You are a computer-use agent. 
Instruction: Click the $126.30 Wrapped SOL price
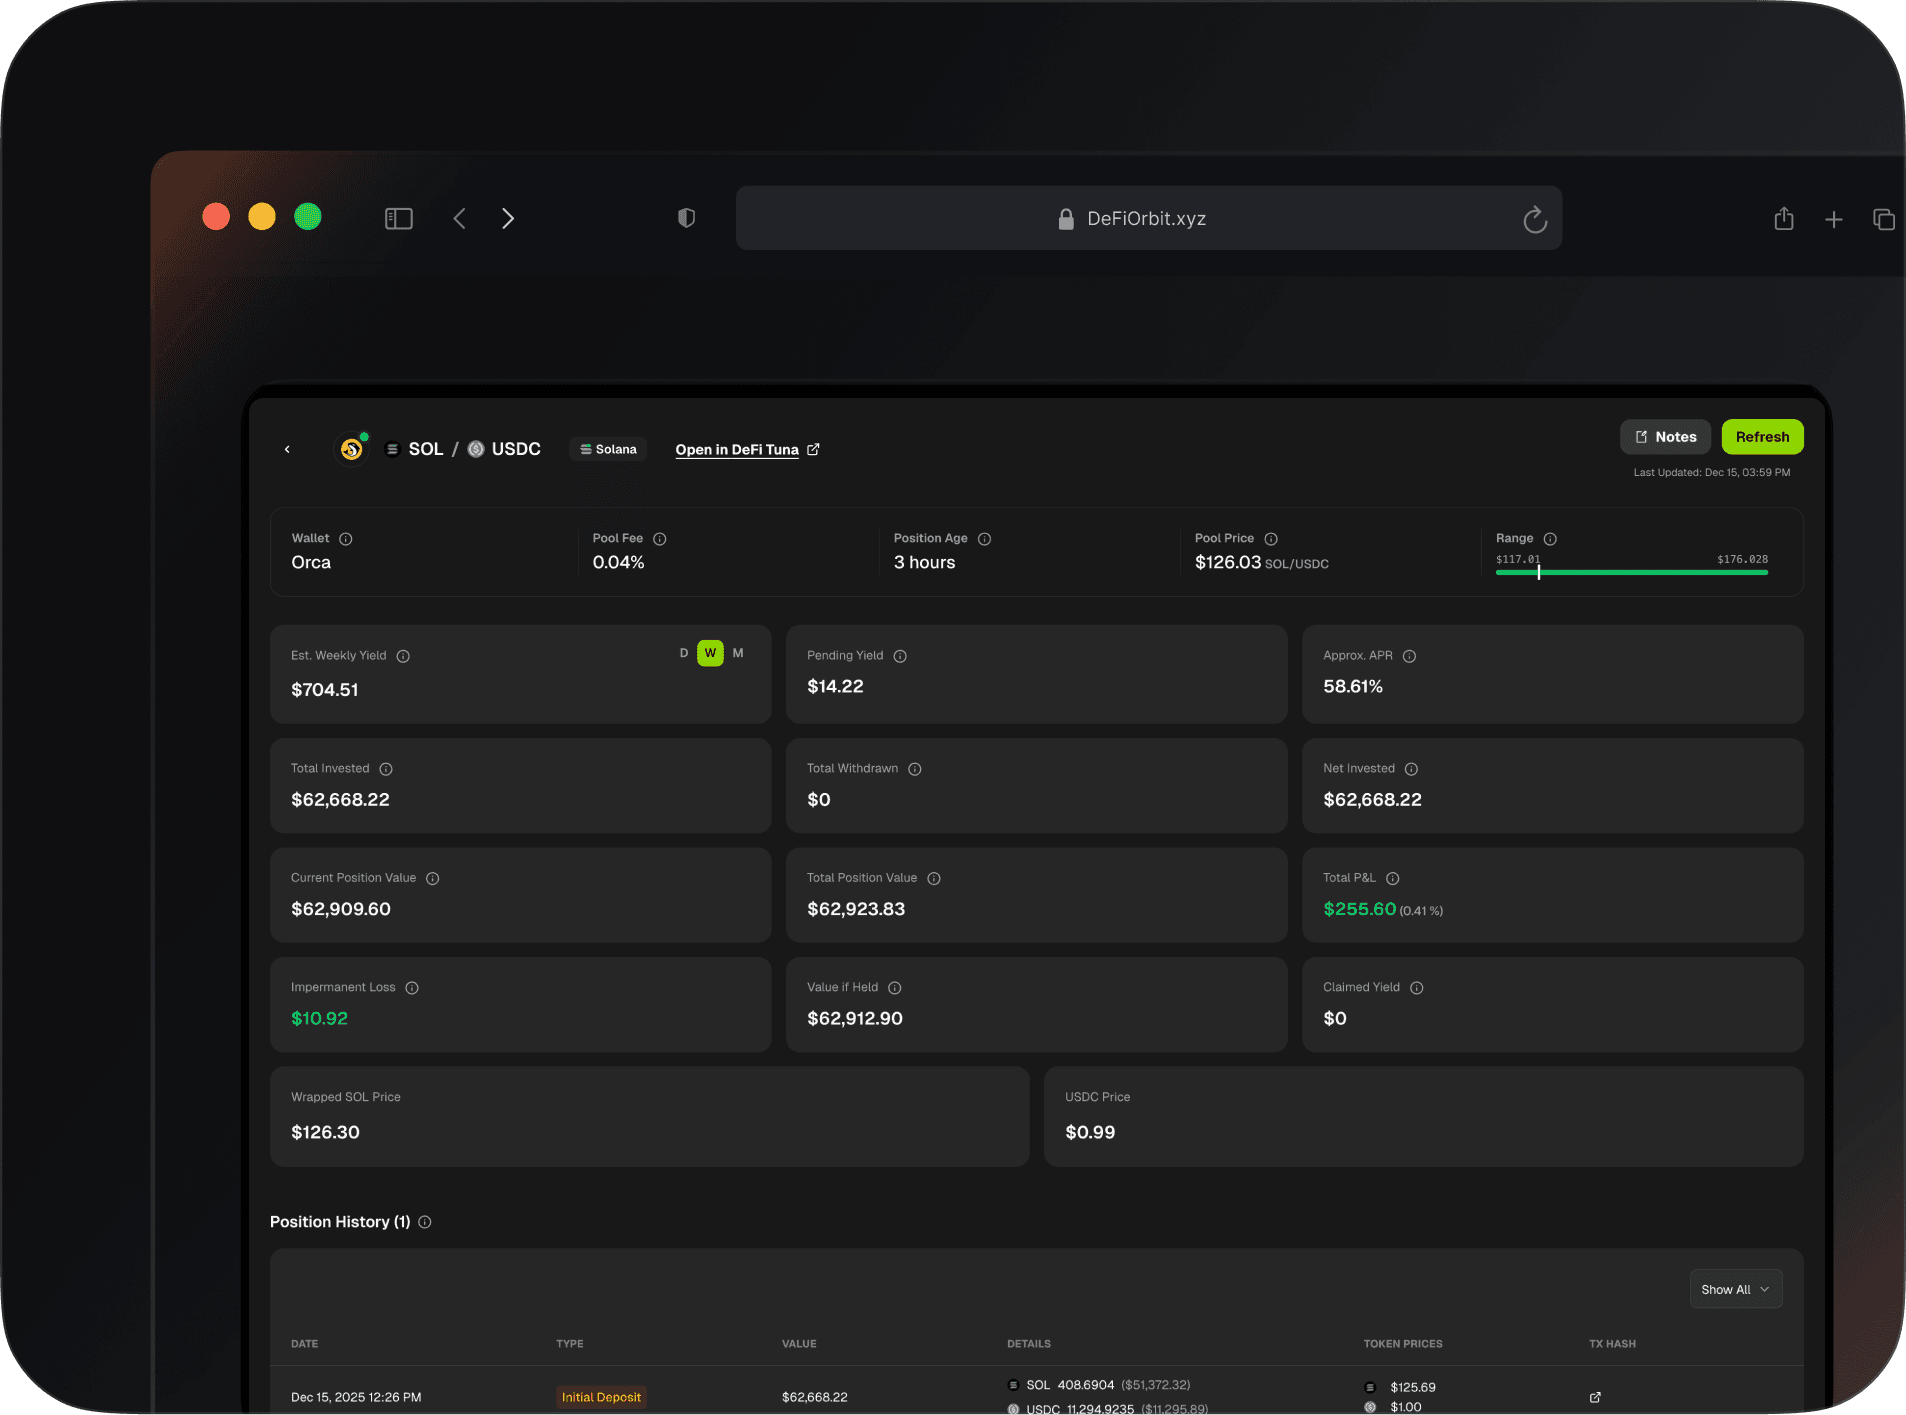(325, 1132)
